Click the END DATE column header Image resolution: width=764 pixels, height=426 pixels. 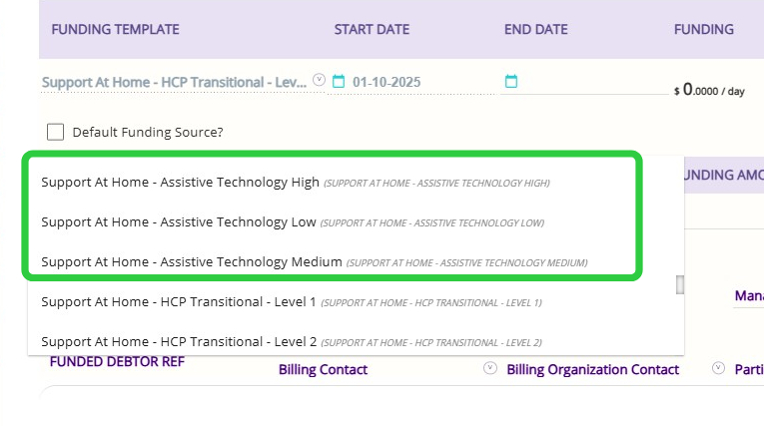click(x=536, y=29)
